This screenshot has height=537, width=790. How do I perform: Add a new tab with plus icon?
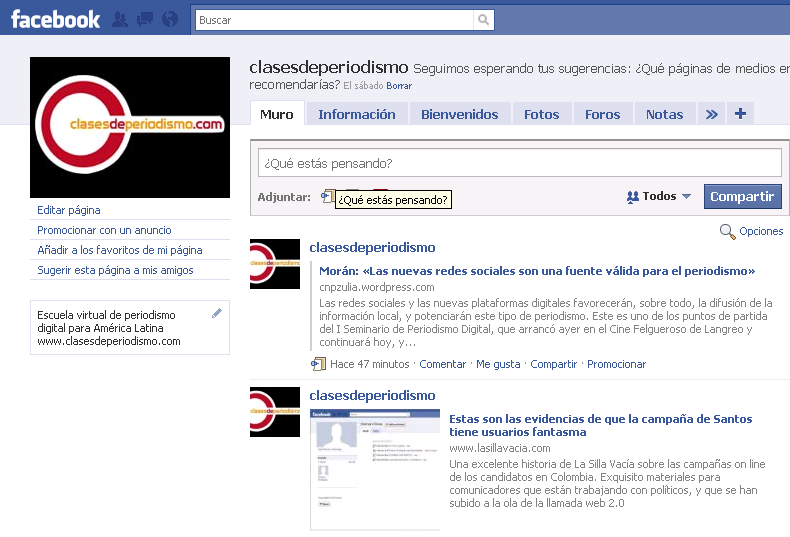(740, 114)
